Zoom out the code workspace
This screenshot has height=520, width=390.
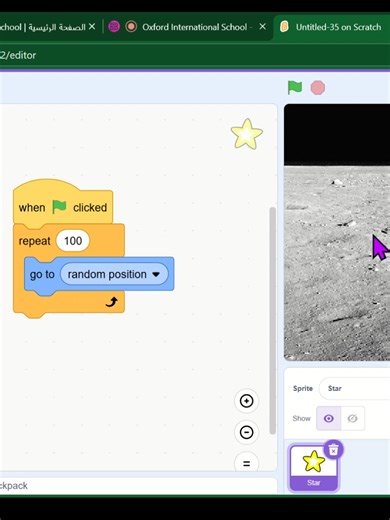(x=246, y=432)
